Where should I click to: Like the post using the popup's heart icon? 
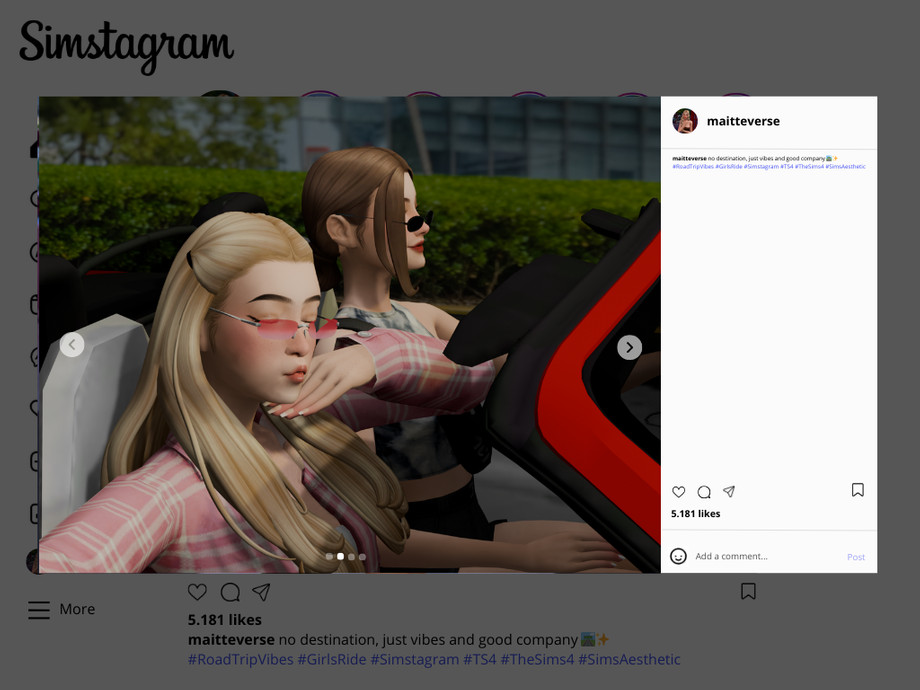[x=678, y=492]
